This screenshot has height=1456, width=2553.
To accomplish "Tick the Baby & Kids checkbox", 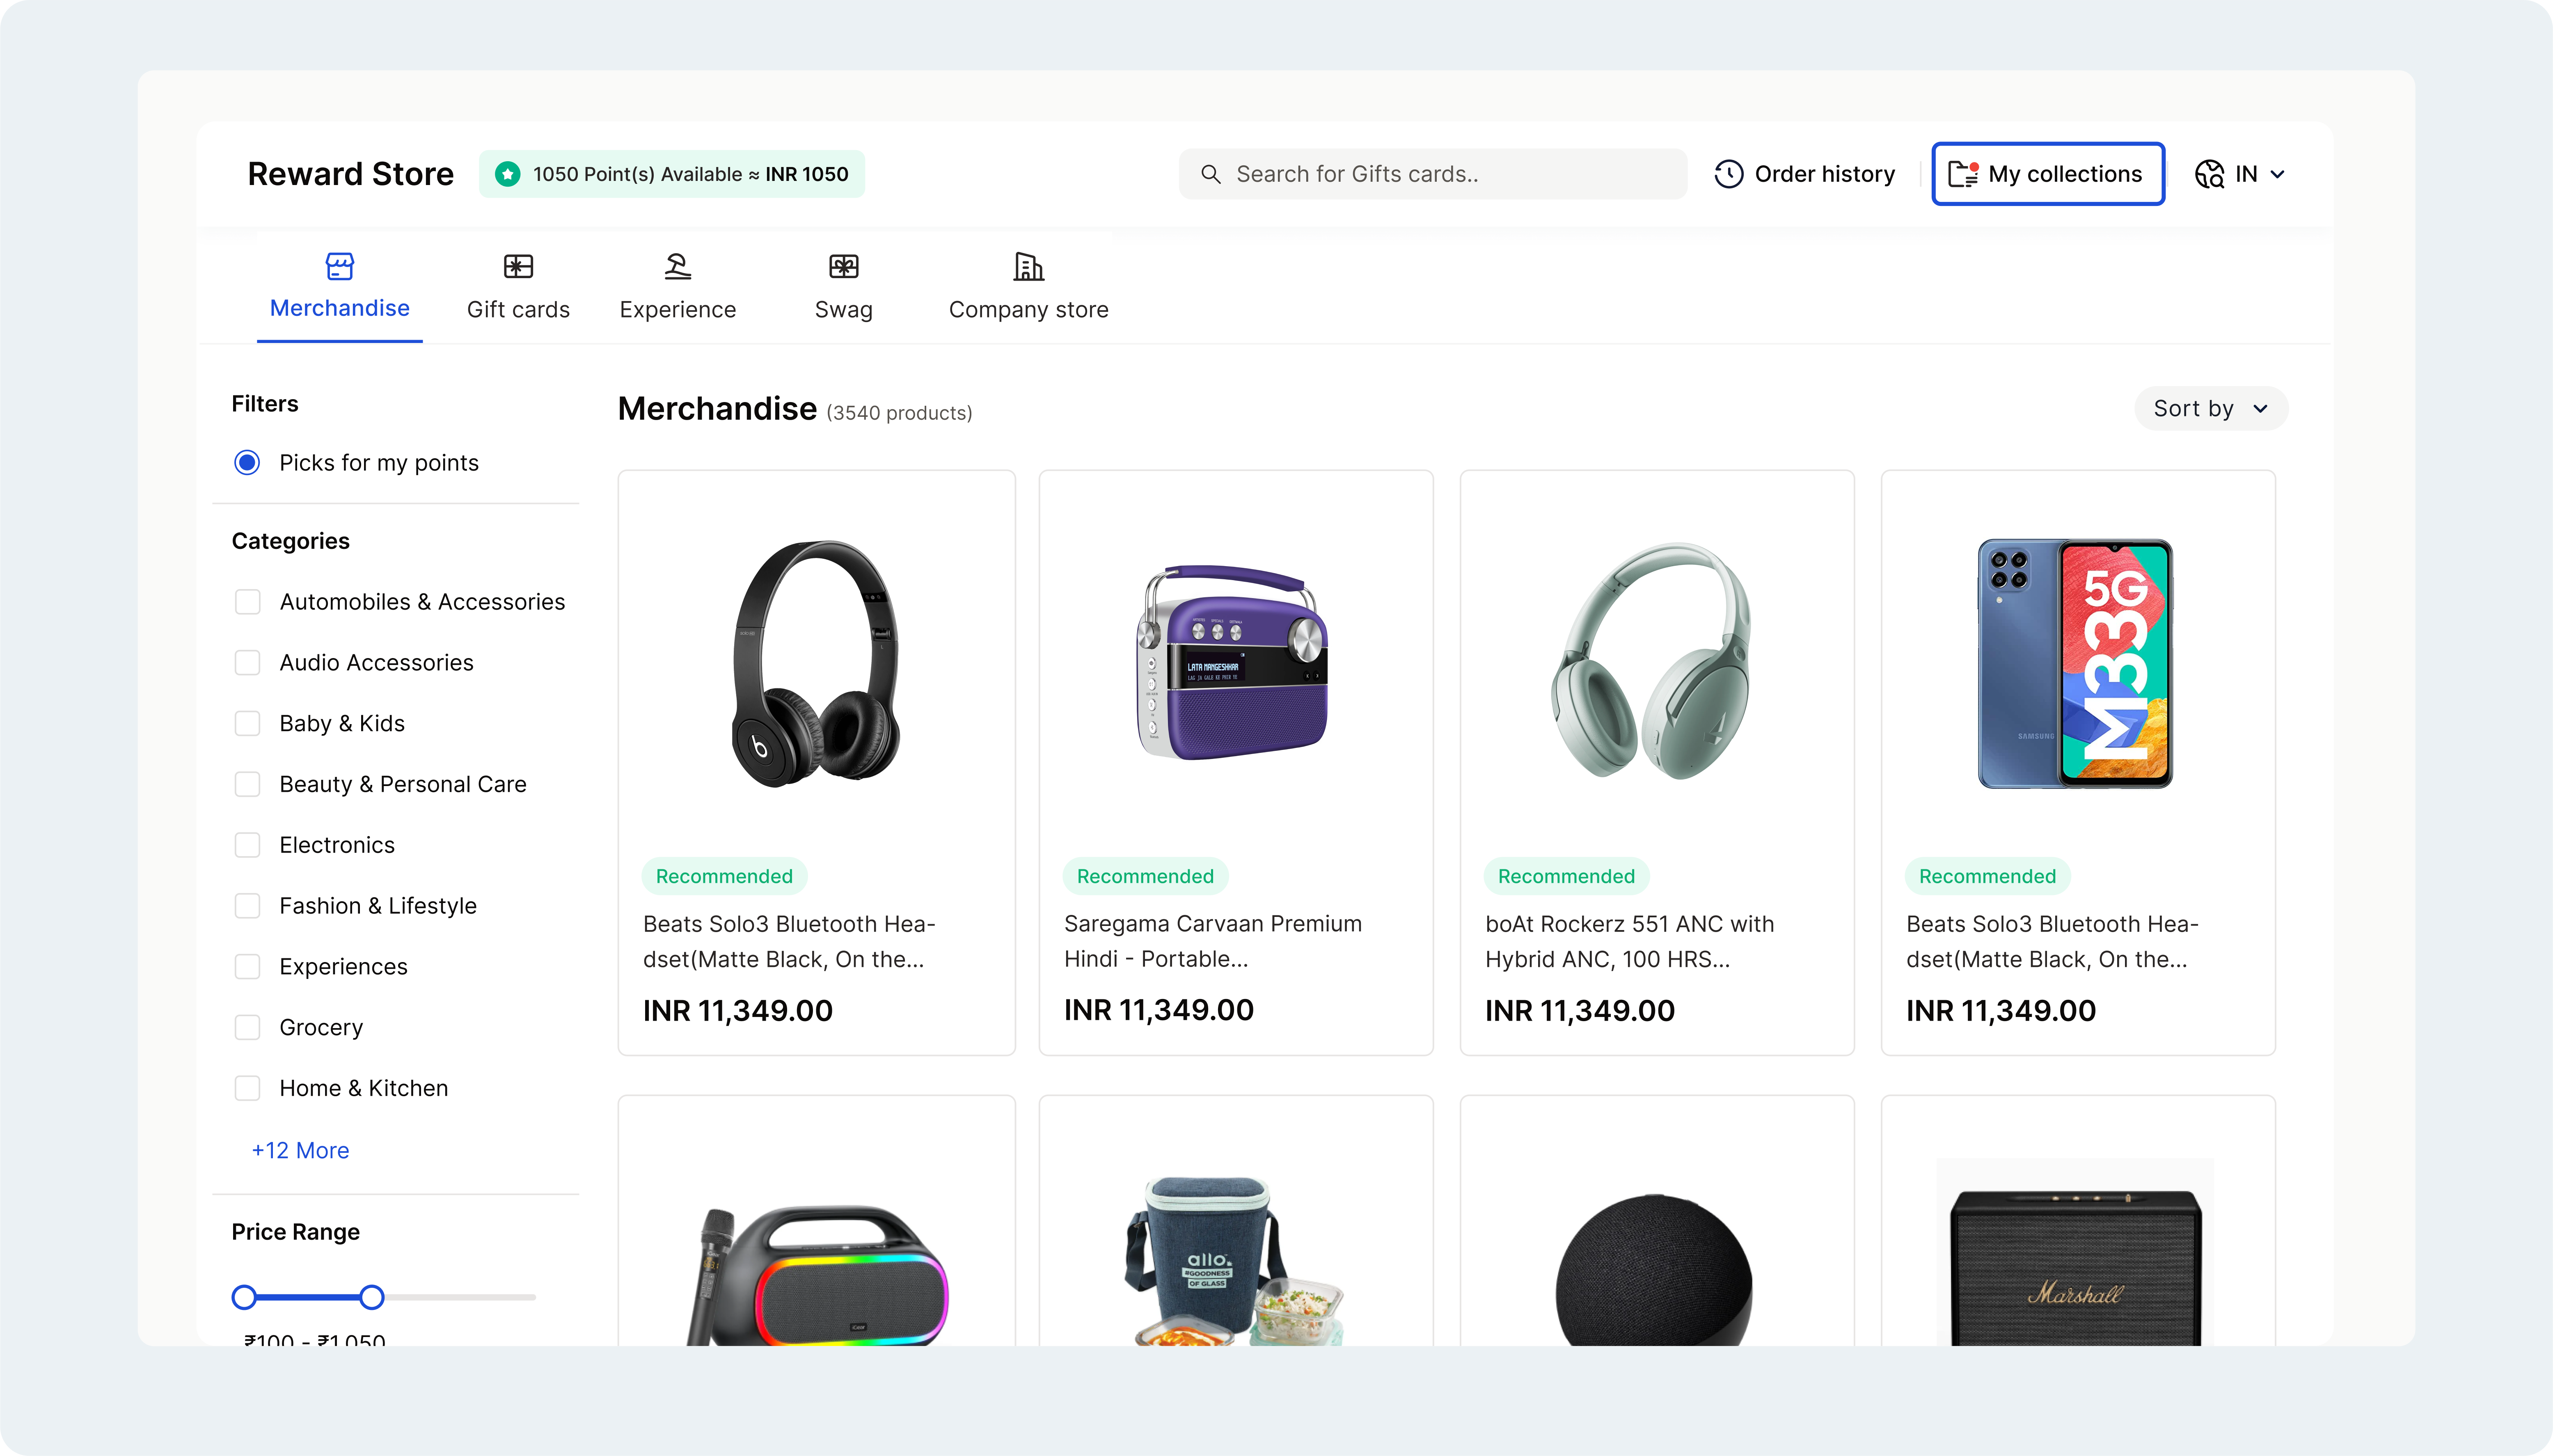I will 247,723.
